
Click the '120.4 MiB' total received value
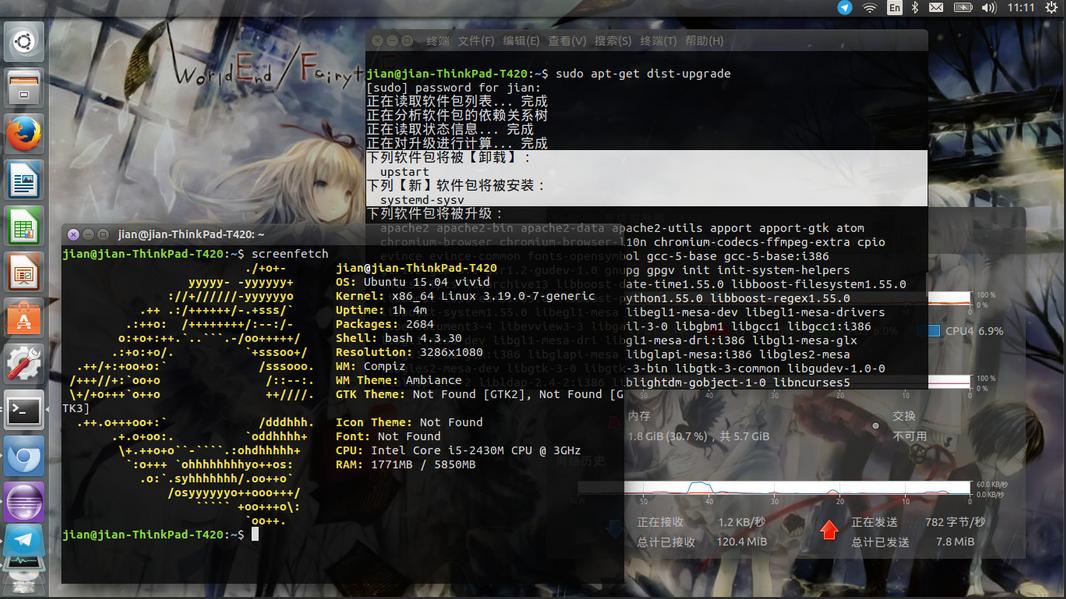(742, 542)
